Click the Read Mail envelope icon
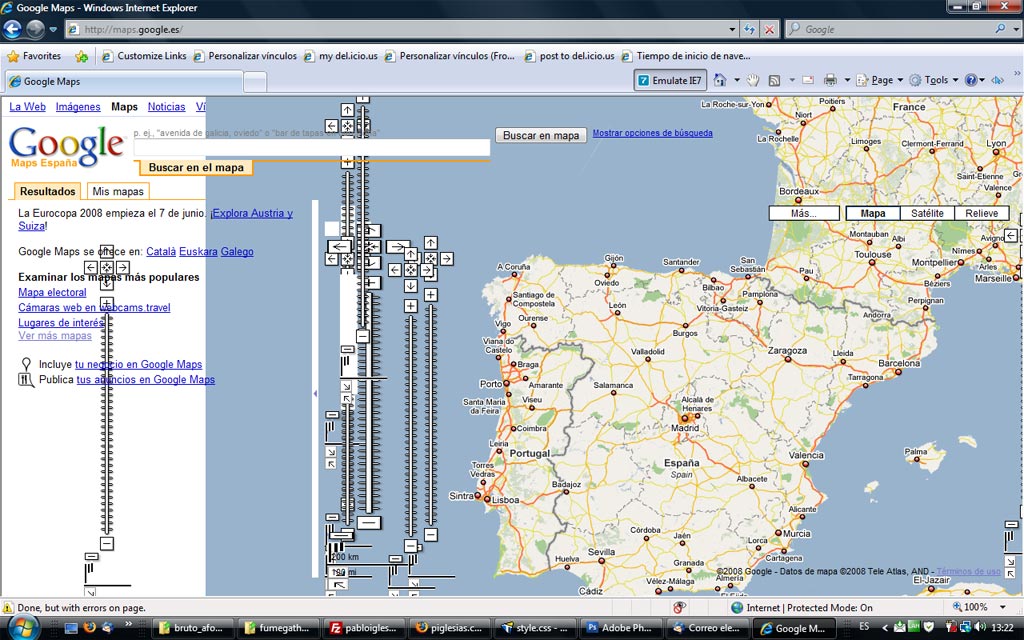This screenshot has width=1024, height=640. coord(808,80)
